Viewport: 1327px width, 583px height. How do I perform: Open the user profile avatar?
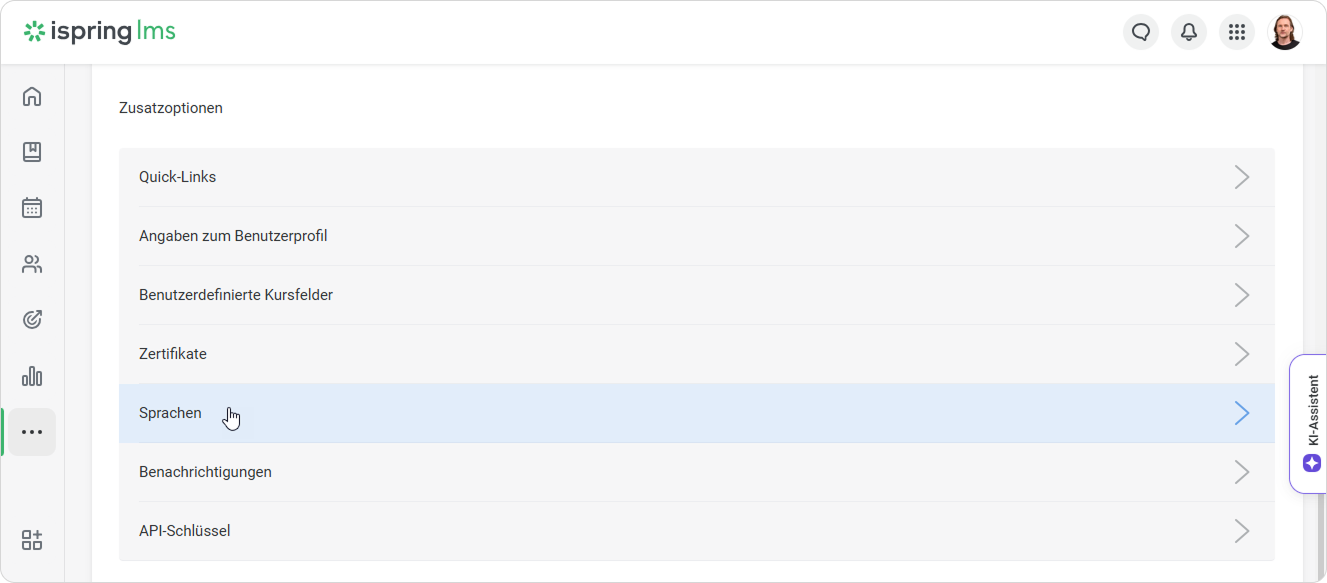pos(1285,32)
